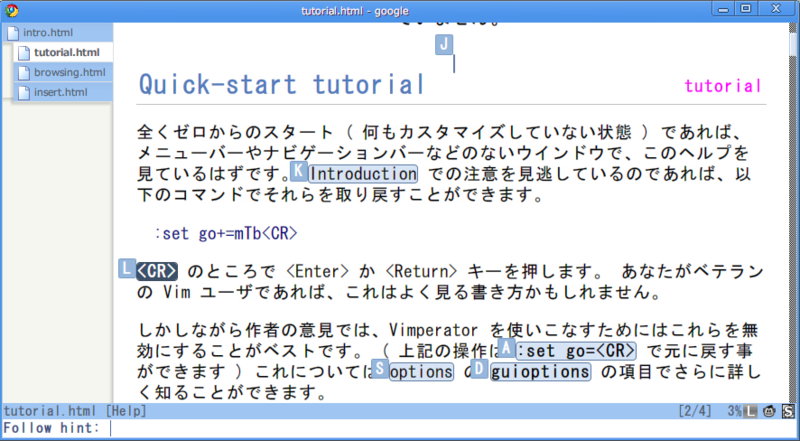Viewport: 800px width, 441px height.
Task: Go to the insert.html tab
Action: click(x=63, y=92)
